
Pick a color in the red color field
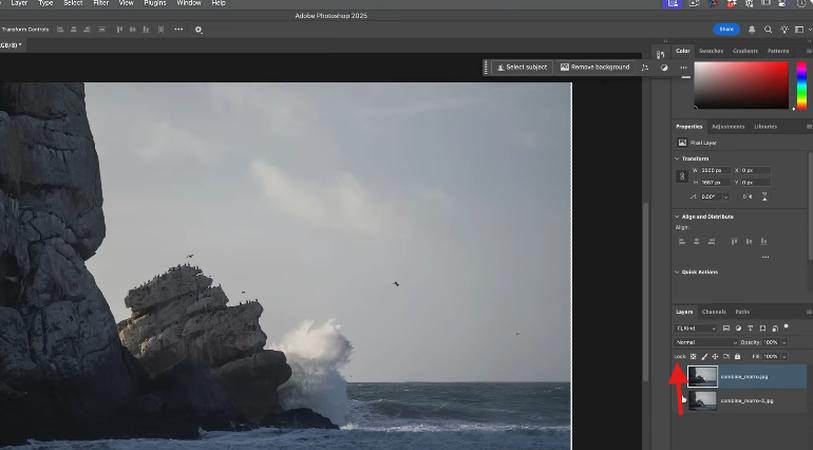click(x=741, y=85)
